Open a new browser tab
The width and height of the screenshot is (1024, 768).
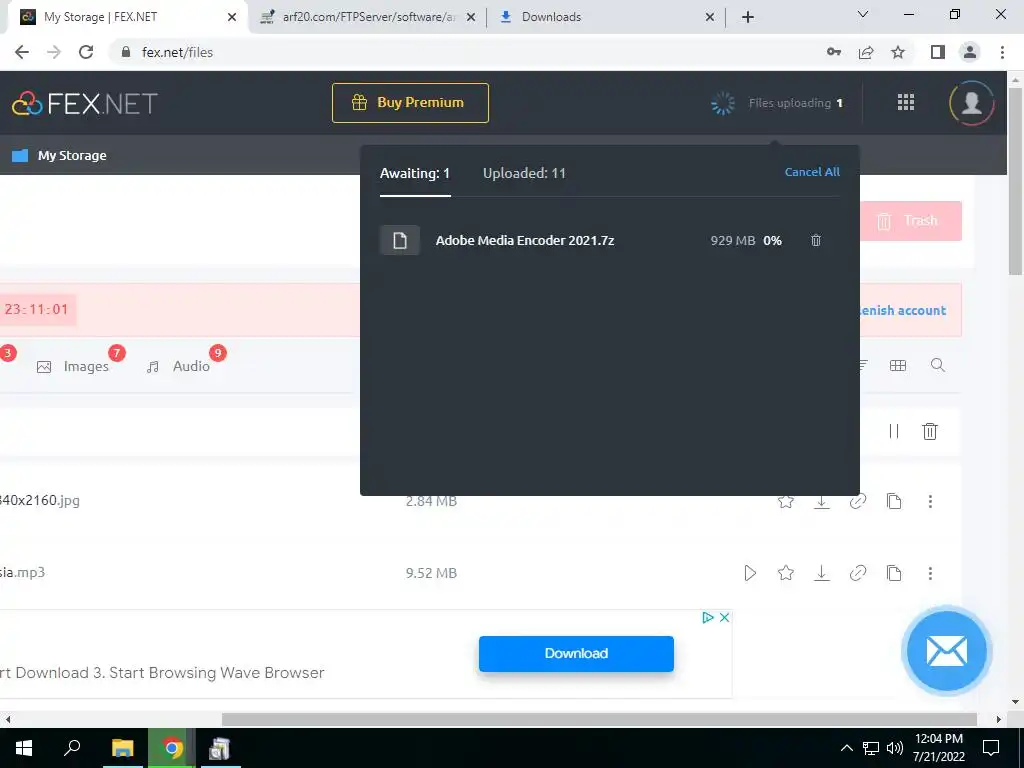point(748,17)
